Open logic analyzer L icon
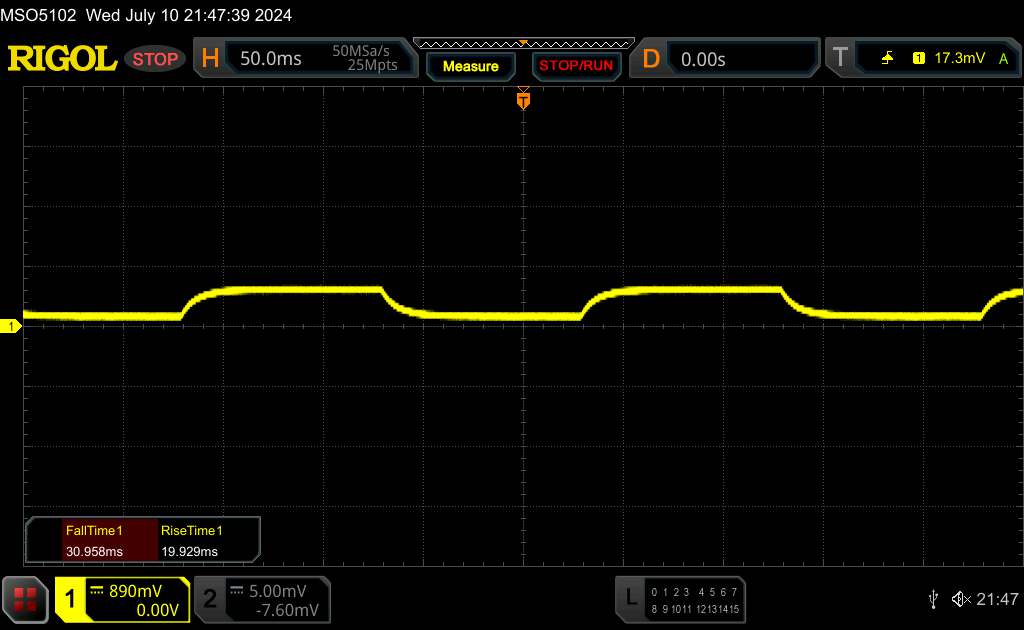 coord(630,597)
